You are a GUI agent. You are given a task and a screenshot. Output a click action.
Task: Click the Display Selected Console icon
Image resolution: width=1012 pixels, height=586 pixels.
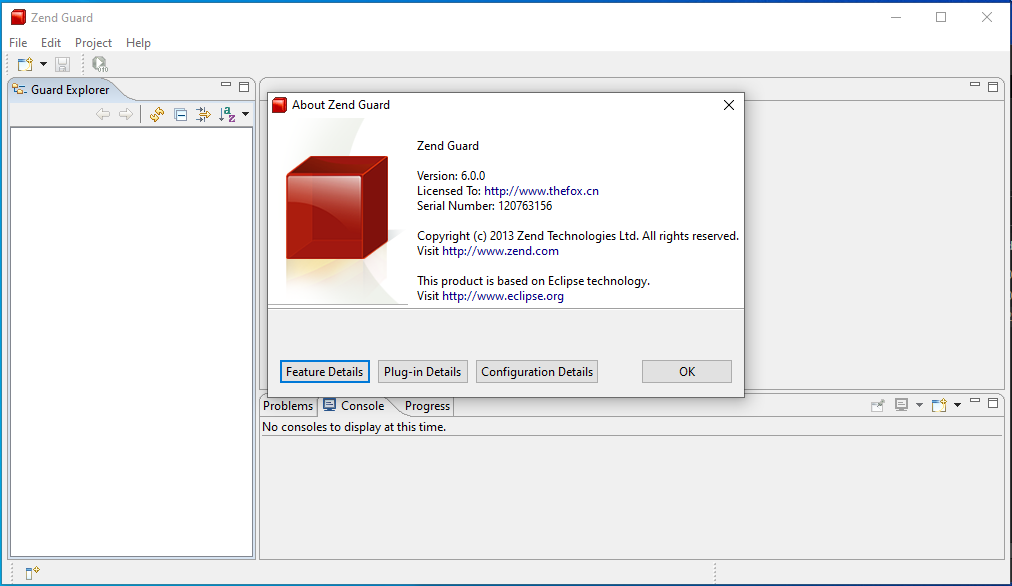click(902, 405)
